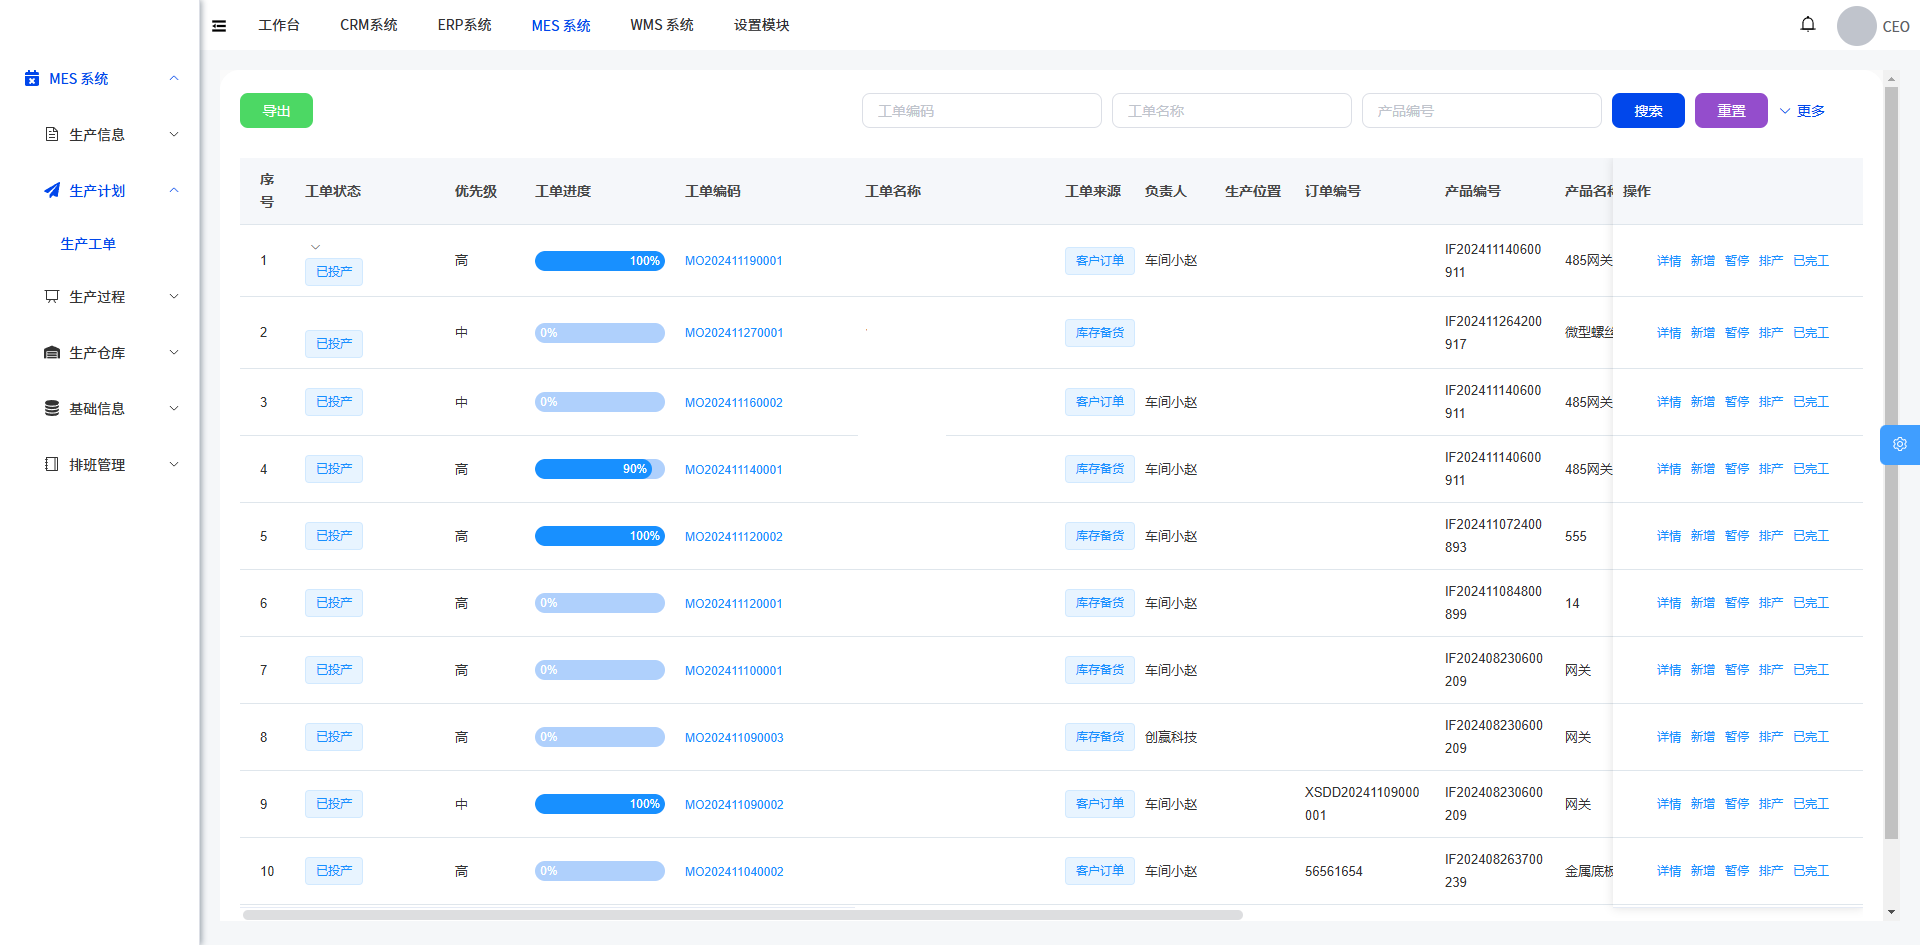Click the 90% progress bar in row 4
The width and height of the screenshot is (1920, 945).
coord(599,469)
